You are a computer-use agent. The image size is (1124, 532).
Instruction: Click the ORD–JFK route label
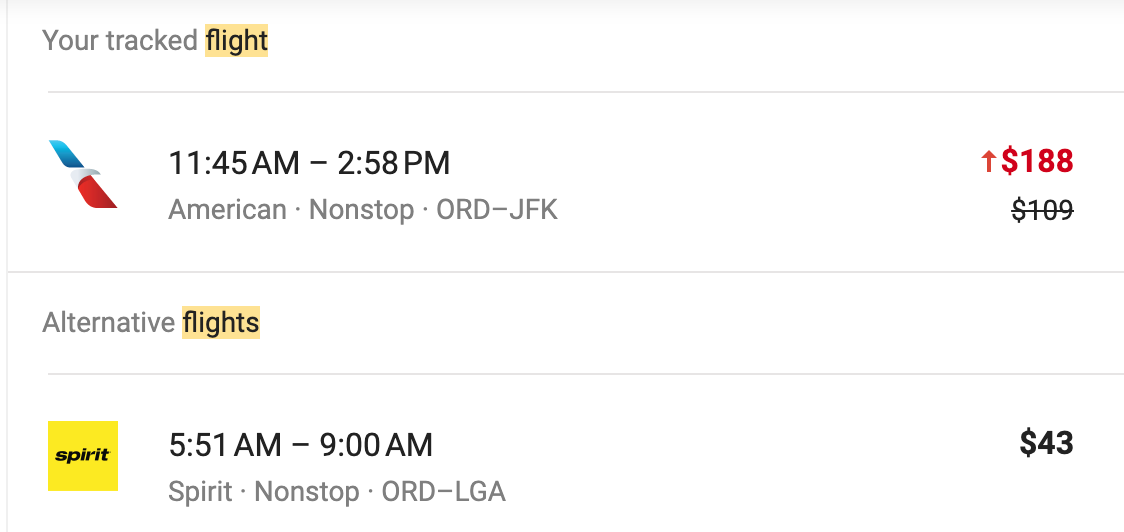[x=497, y=210]
